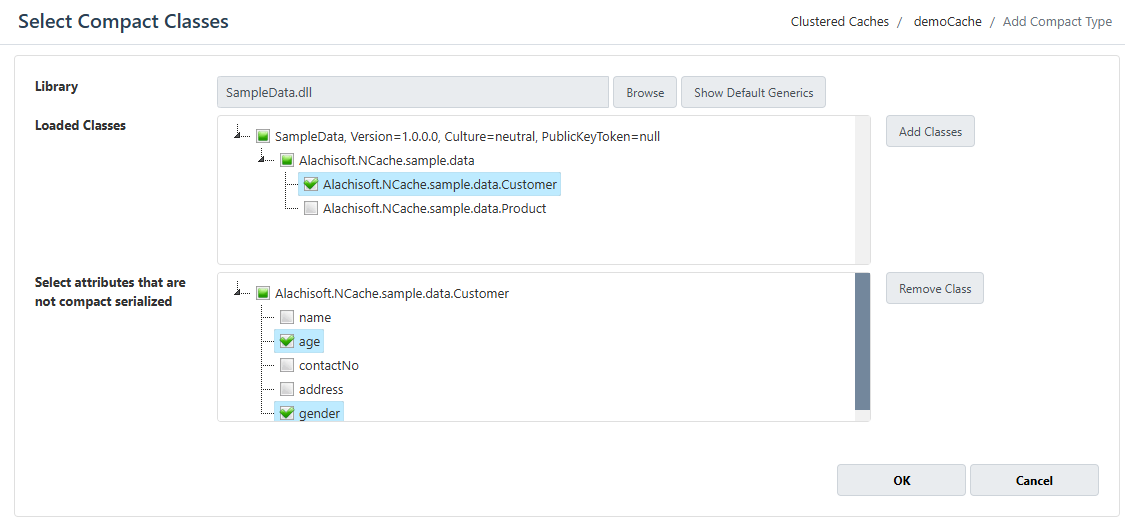Select Alachisoft.NCache.sample.data.Customer in Loaded Classes
This screenshot has width=1125, height=522.
point(440,184)
